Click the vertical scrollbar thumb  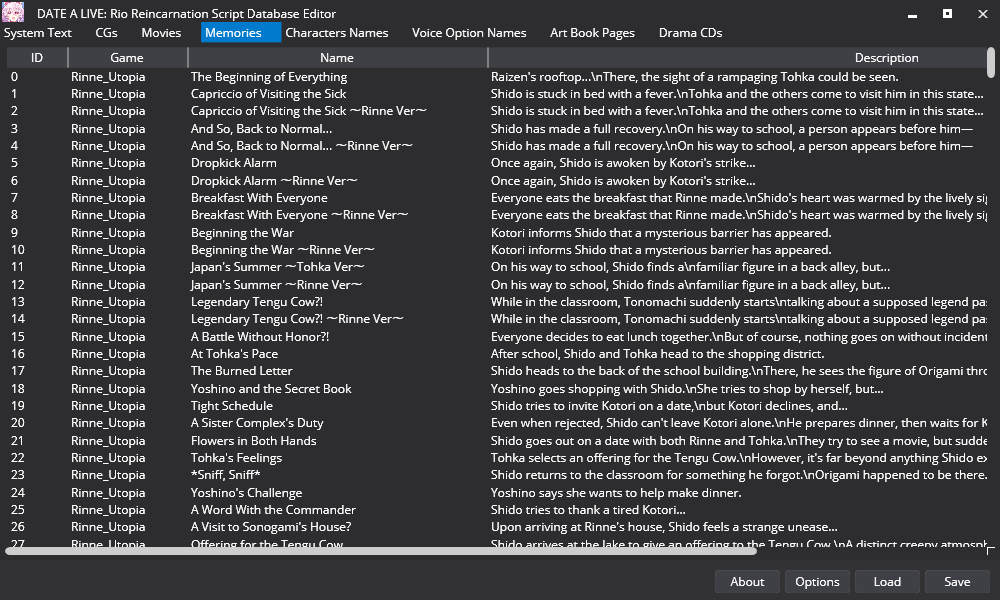tap(990, 62)
